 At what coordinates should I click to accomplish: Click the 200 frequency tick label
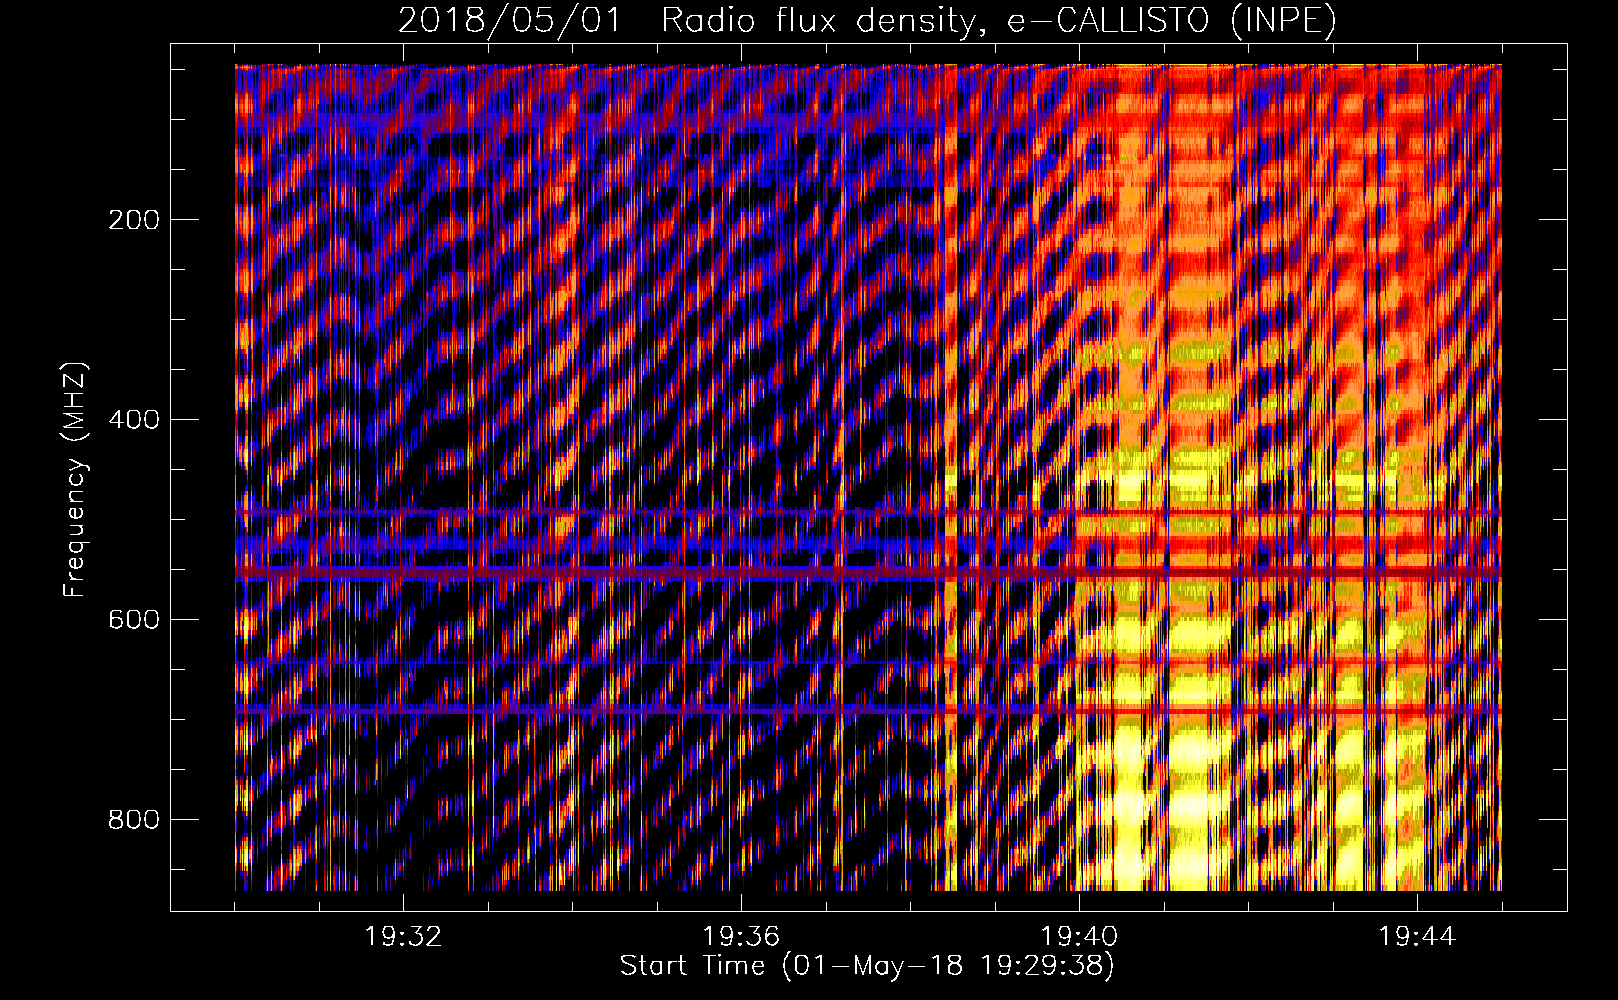(x=134, y=220)
